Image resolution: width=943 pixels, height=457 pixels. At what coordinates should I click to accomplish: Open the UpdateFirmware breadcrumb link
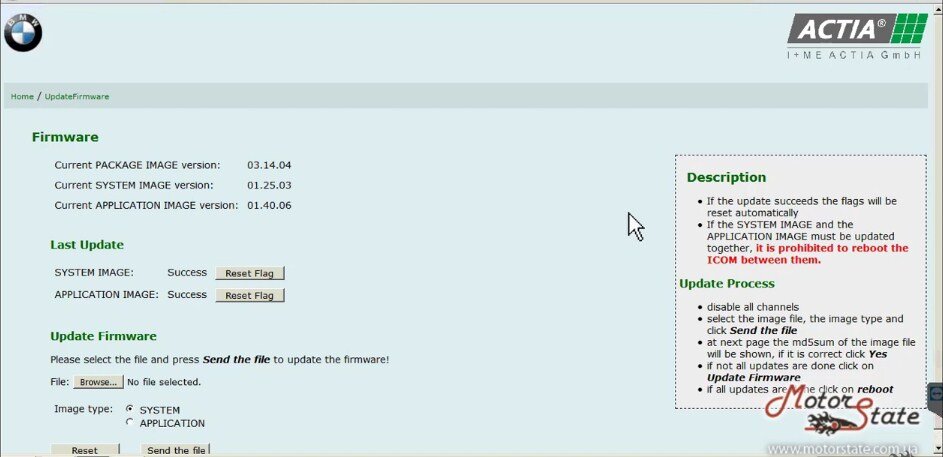tap(77, 96)
